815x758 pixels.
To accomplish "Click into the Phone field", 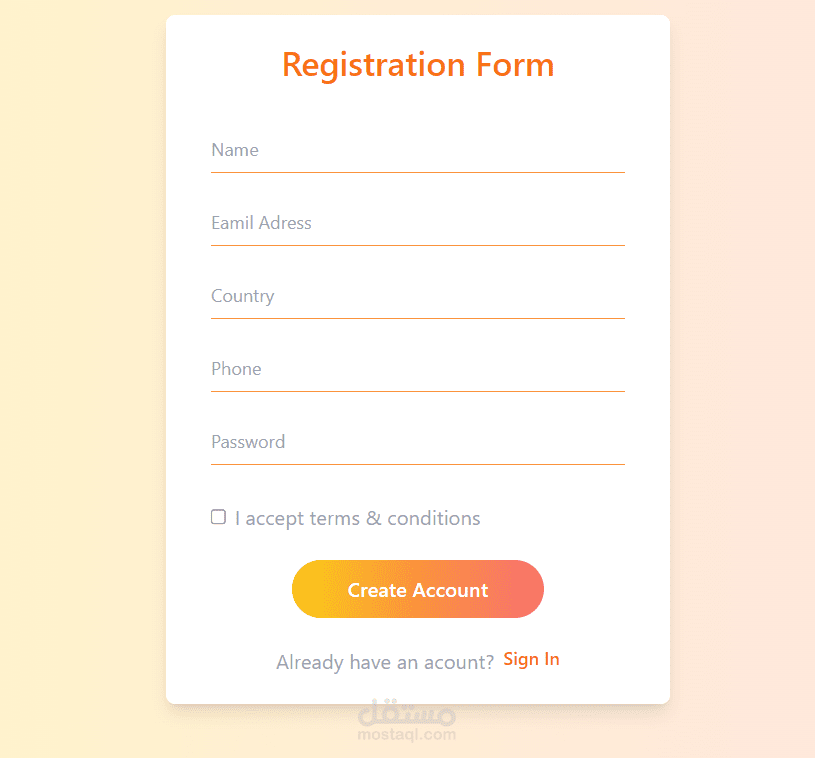I will point(417,370).
